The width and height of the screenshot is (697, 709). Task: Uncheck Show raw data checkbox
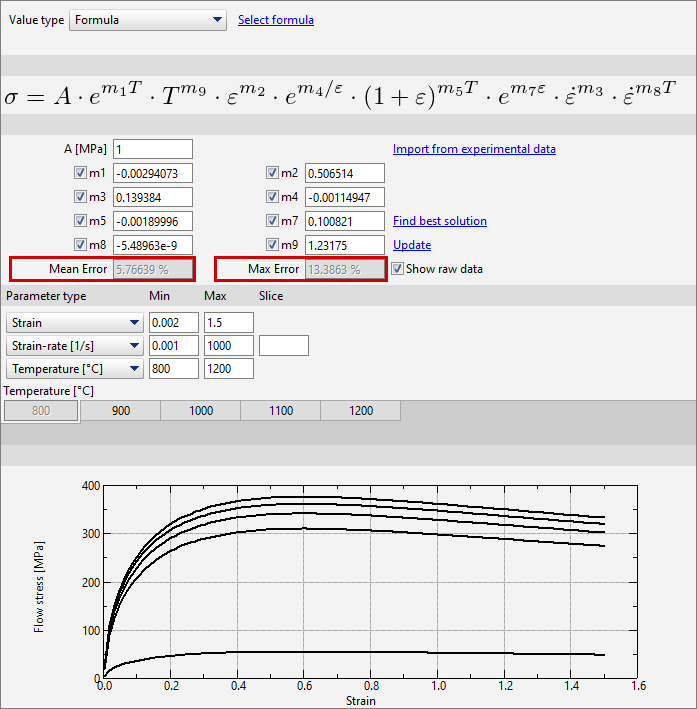click(x=398, y=269)
